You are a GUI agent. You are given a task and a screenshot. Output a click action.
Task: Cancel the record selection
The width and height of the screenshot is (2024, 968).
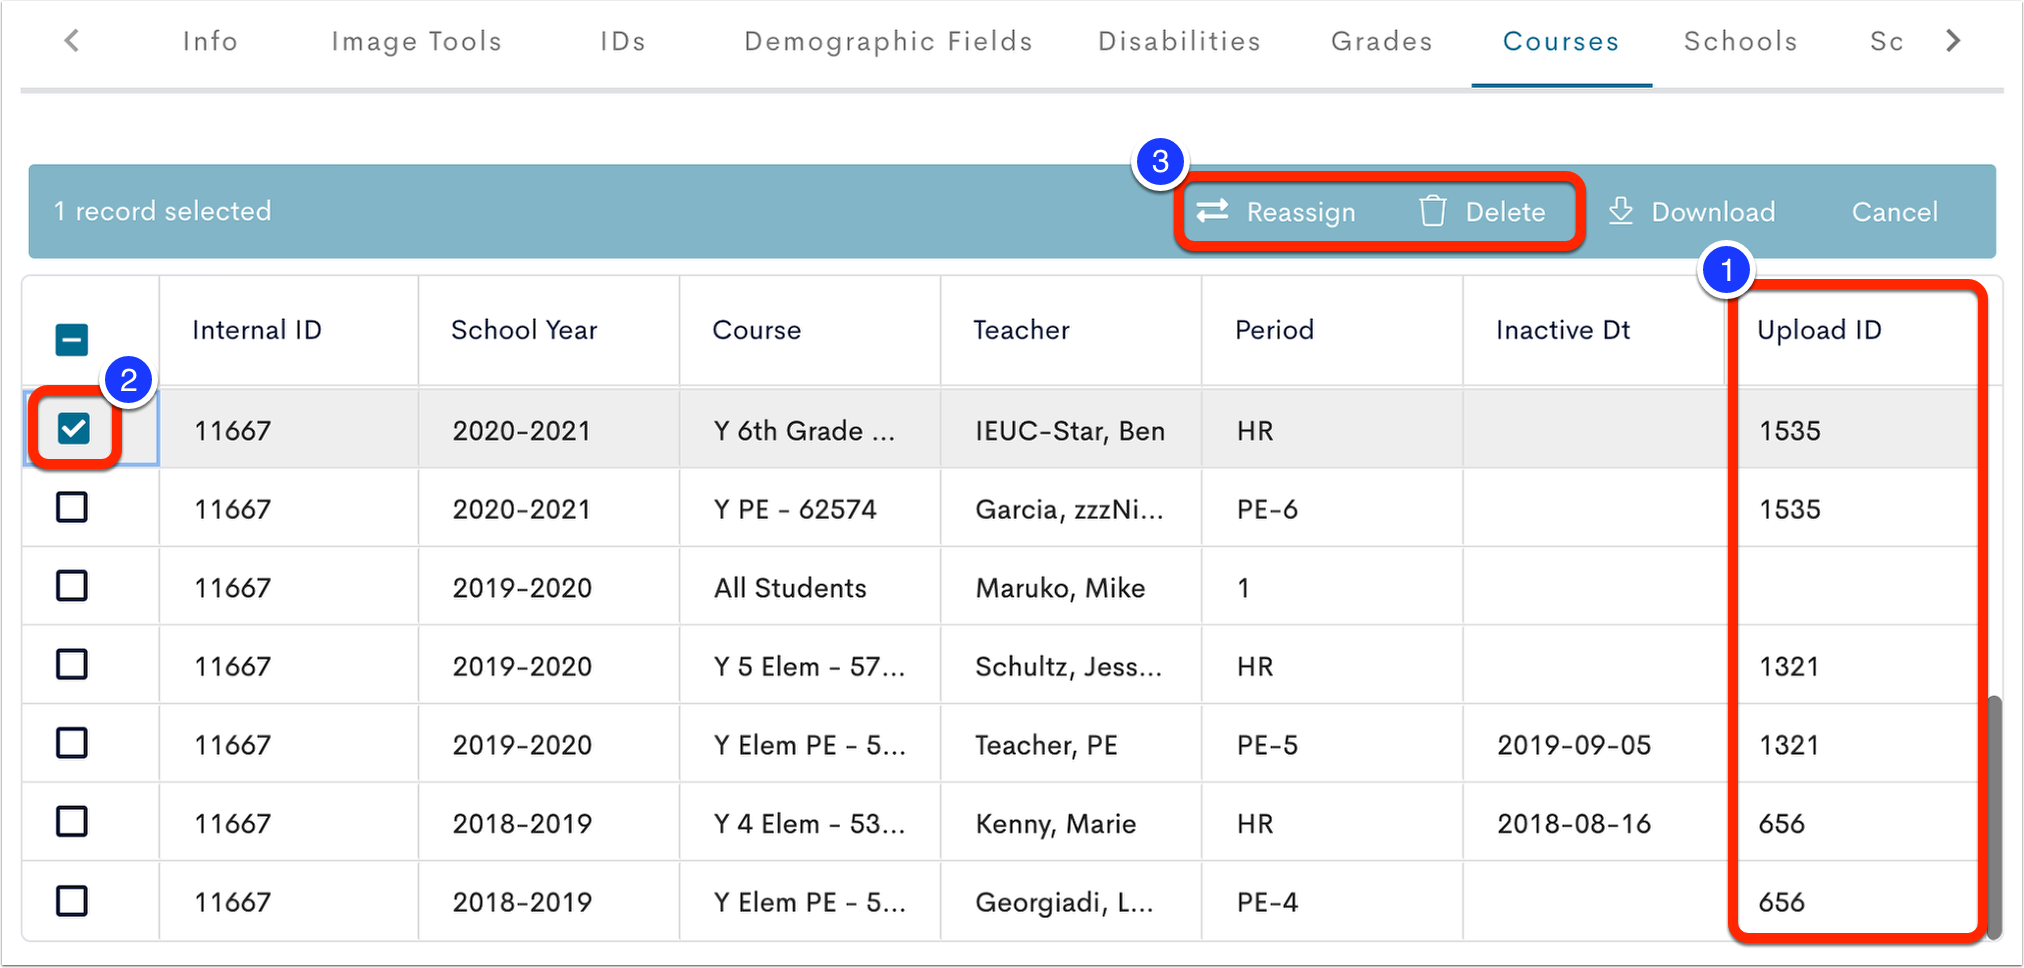[x=1895, y=212]
